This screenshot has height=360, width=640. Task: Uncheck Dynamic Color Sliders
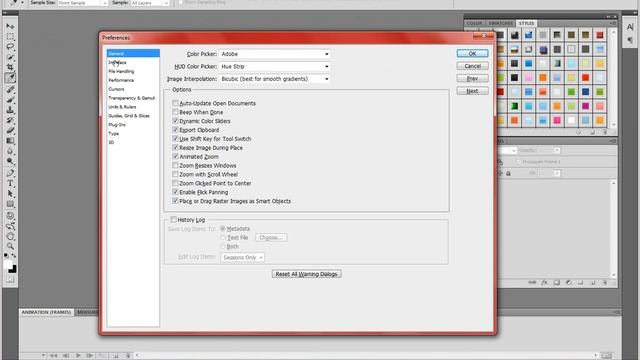pos(175,121)
